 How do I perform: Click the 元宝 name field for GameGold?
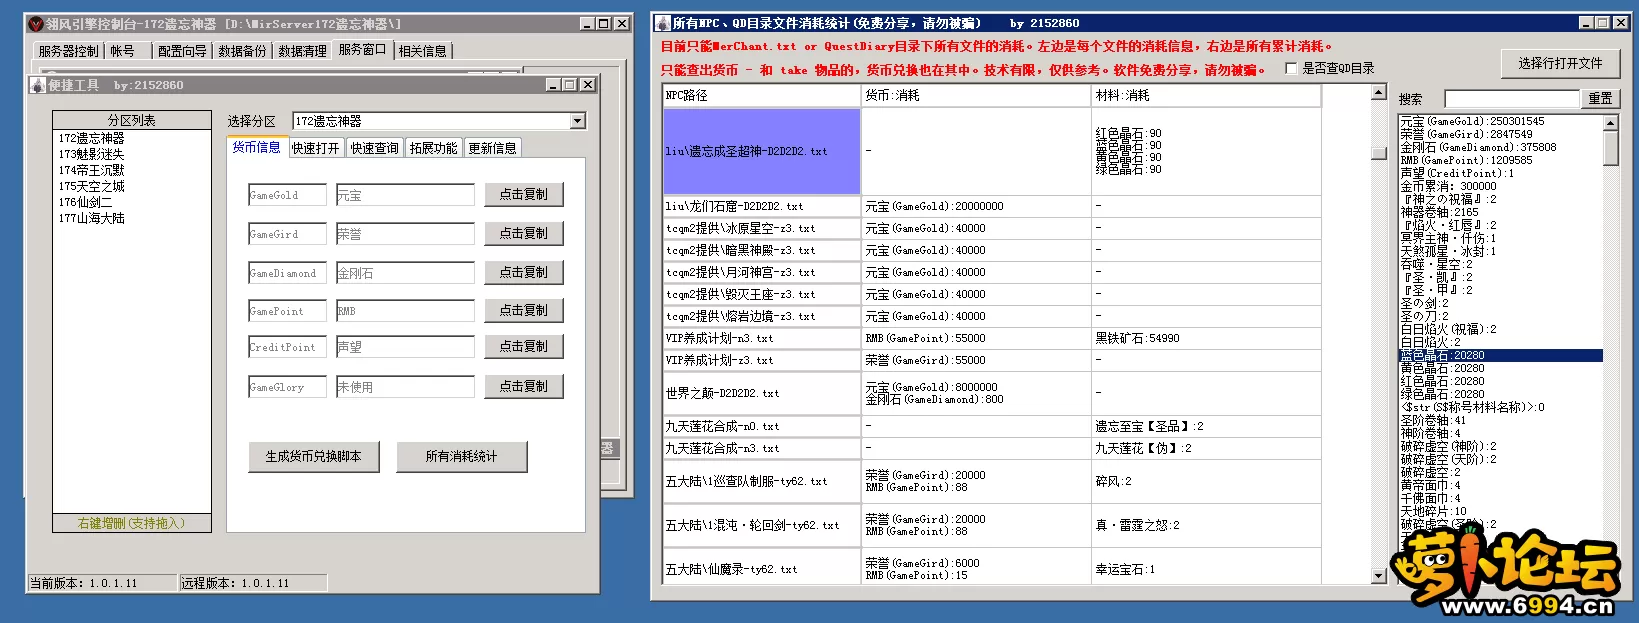(405, 195)
